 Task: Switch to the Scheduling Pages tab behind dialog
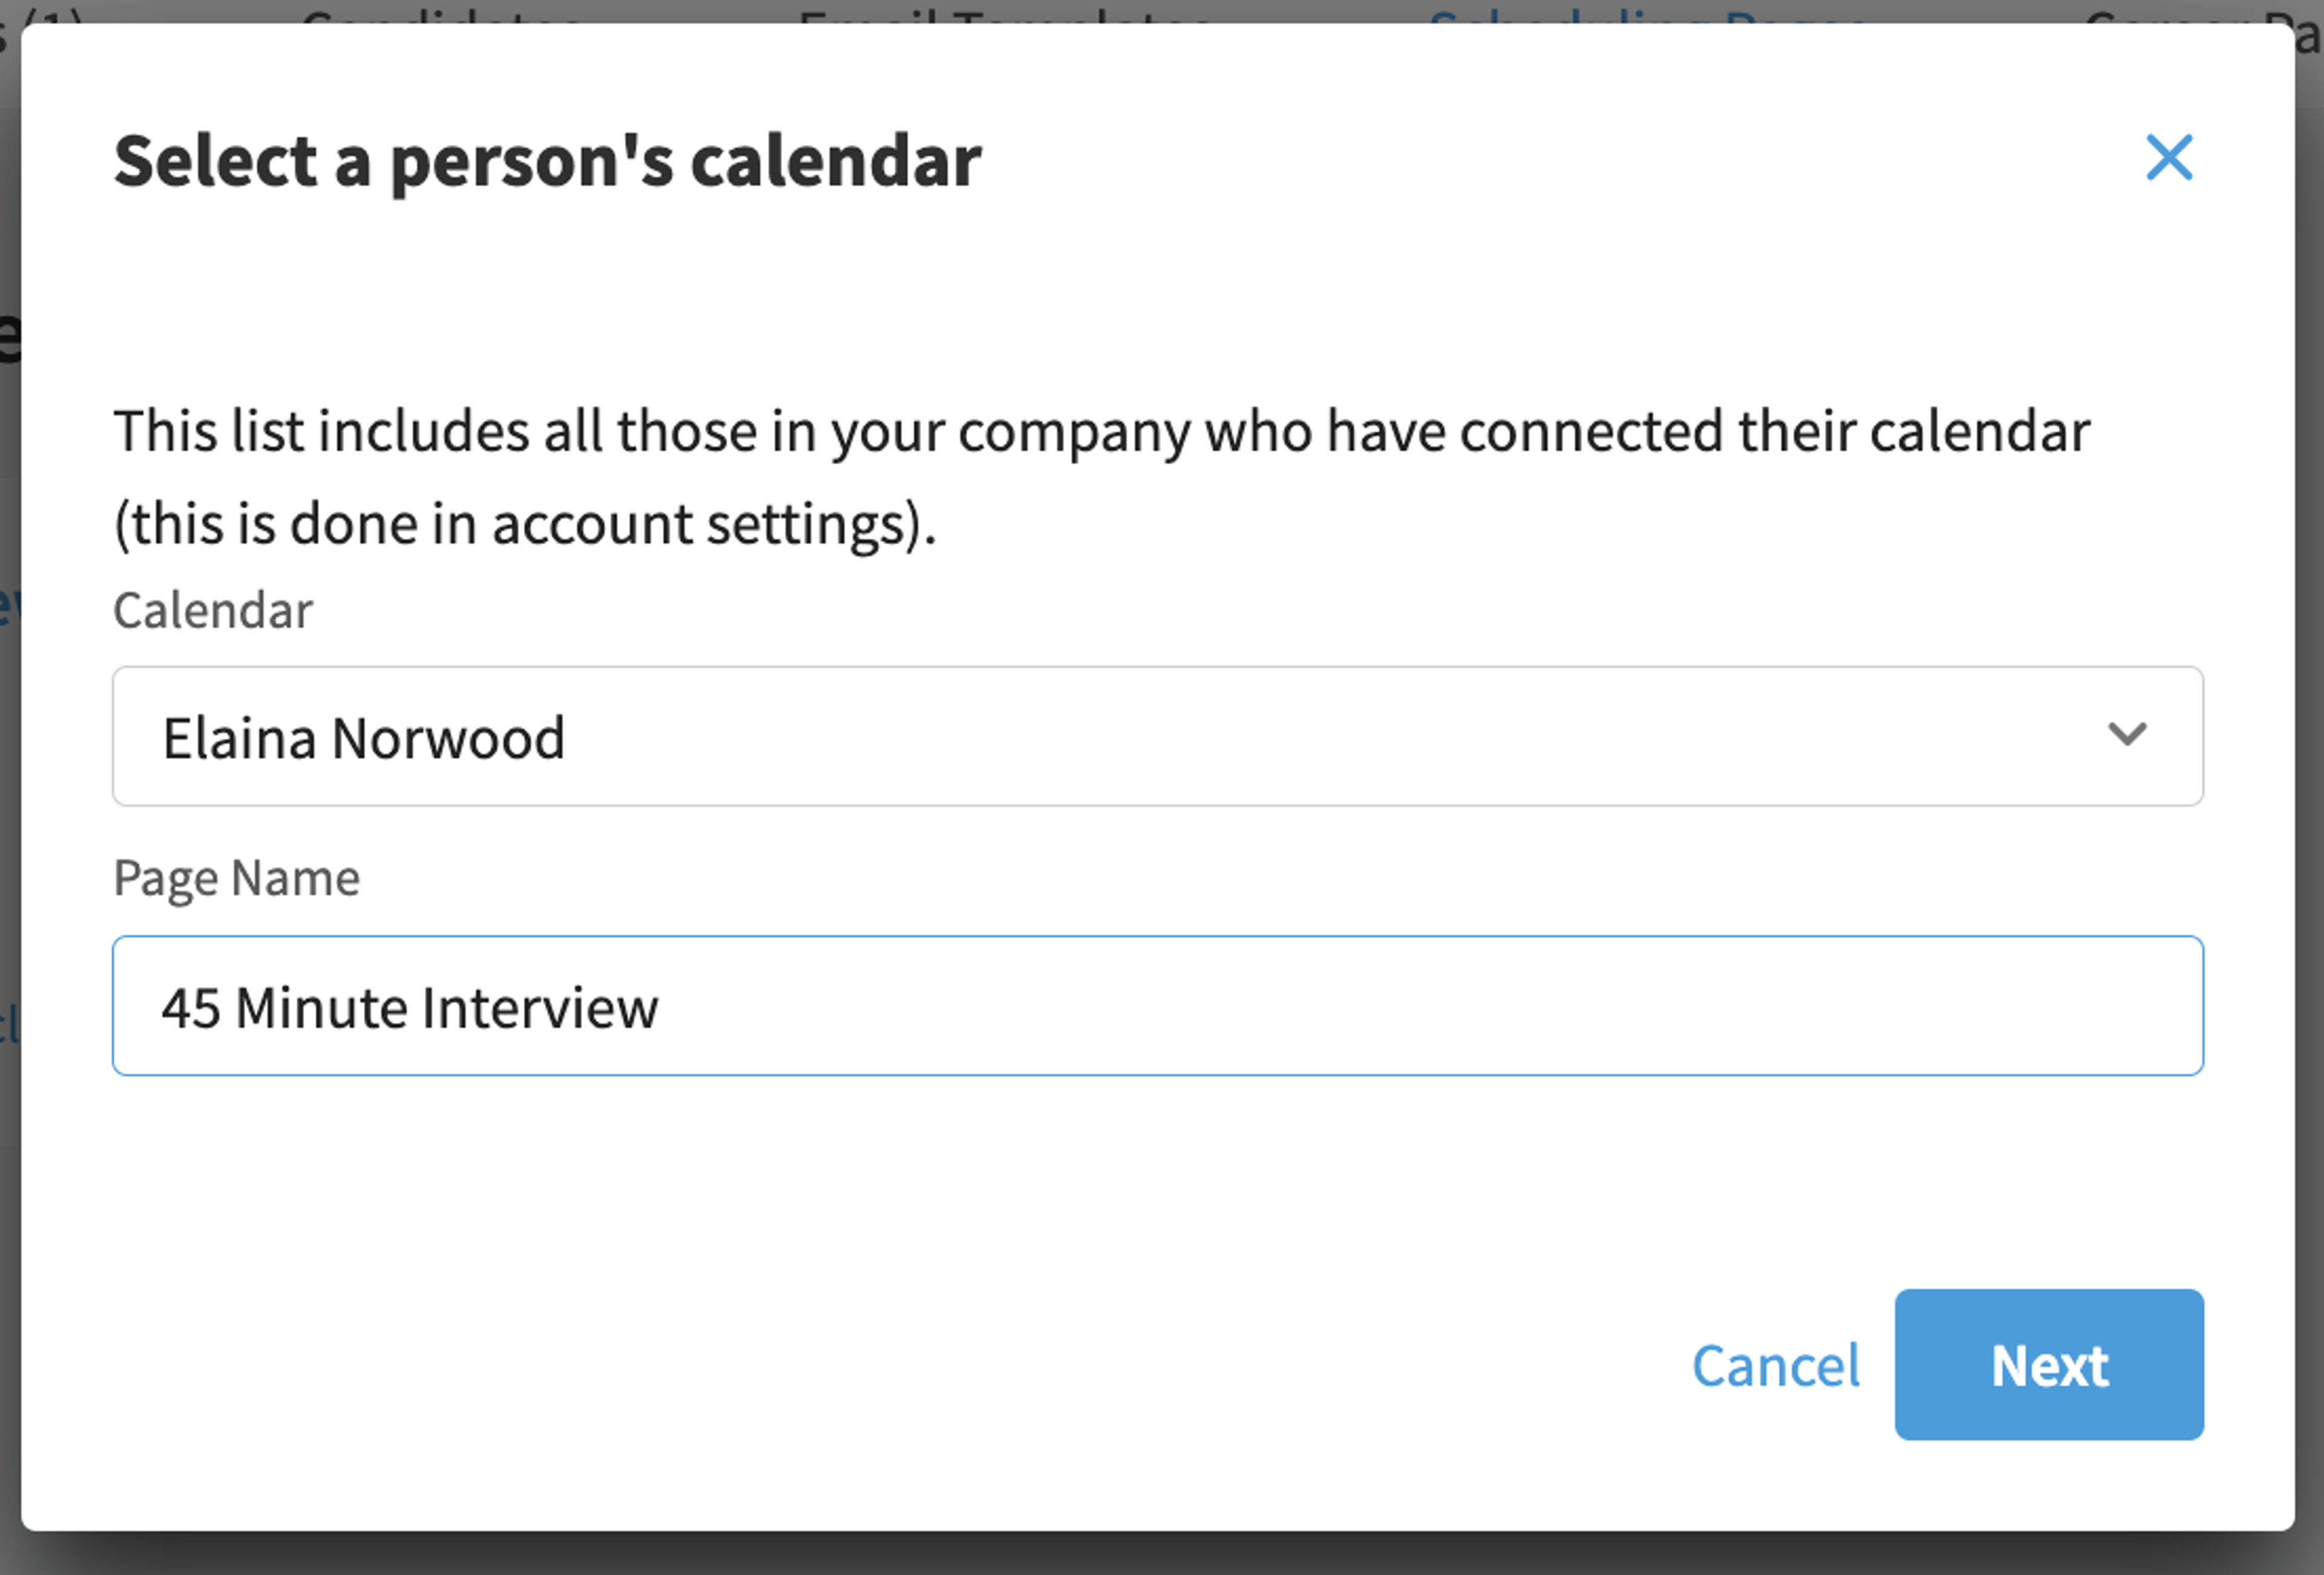point(1648,12)
